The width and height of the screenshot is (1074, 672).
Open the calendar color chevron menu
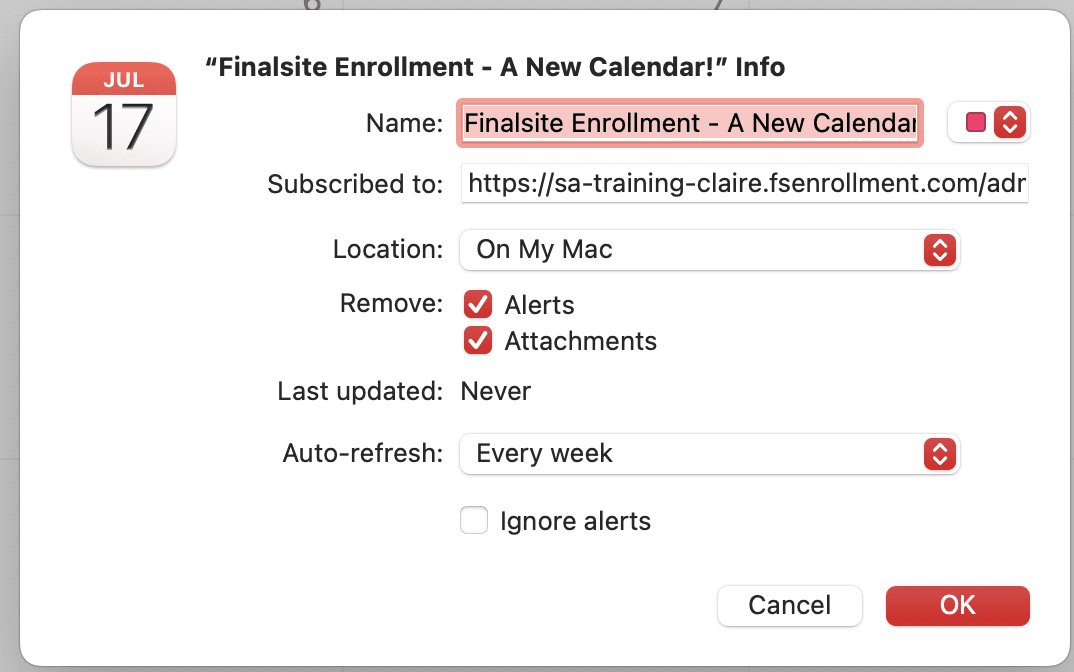click(1010, 122)
